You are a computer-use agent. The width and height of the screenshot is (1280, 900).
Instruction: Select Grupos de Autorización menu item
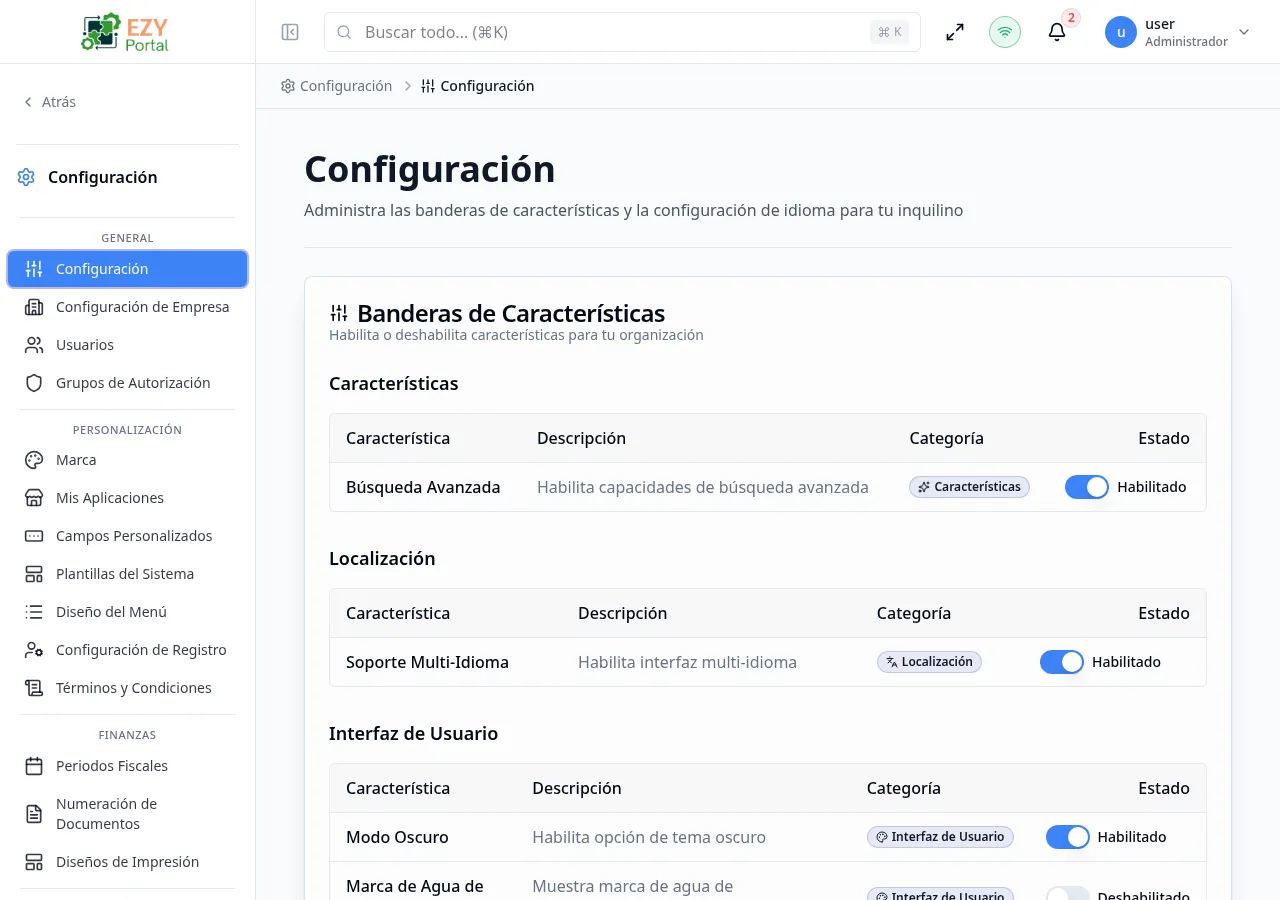[x=127, y=383]
